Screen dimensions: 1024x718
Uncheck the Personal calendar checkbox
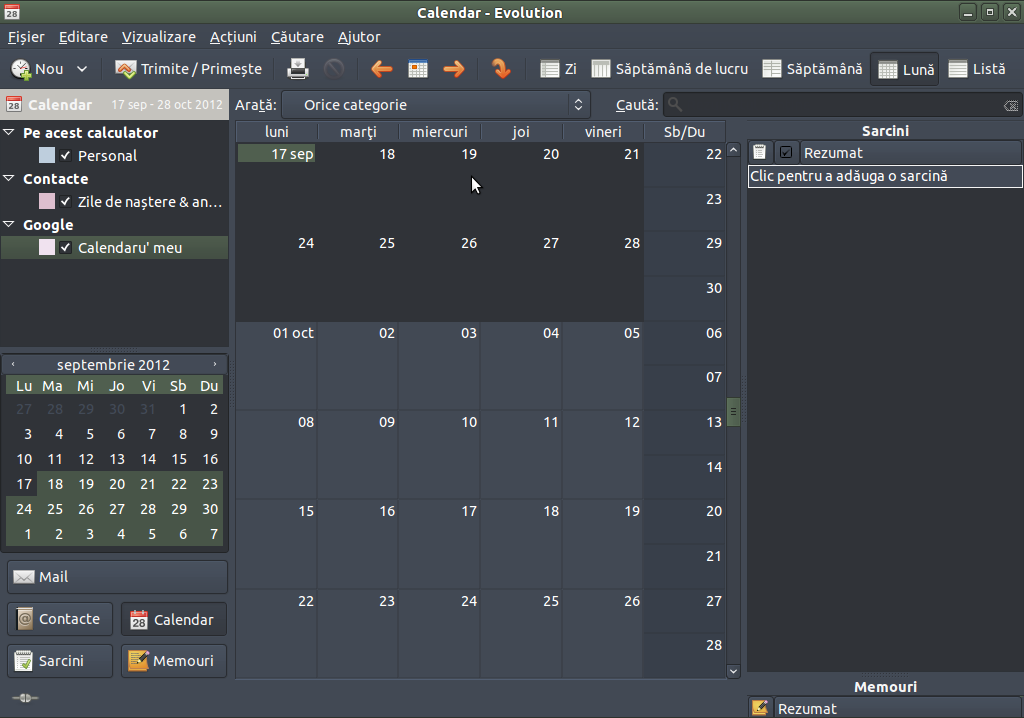pos(66,156)
